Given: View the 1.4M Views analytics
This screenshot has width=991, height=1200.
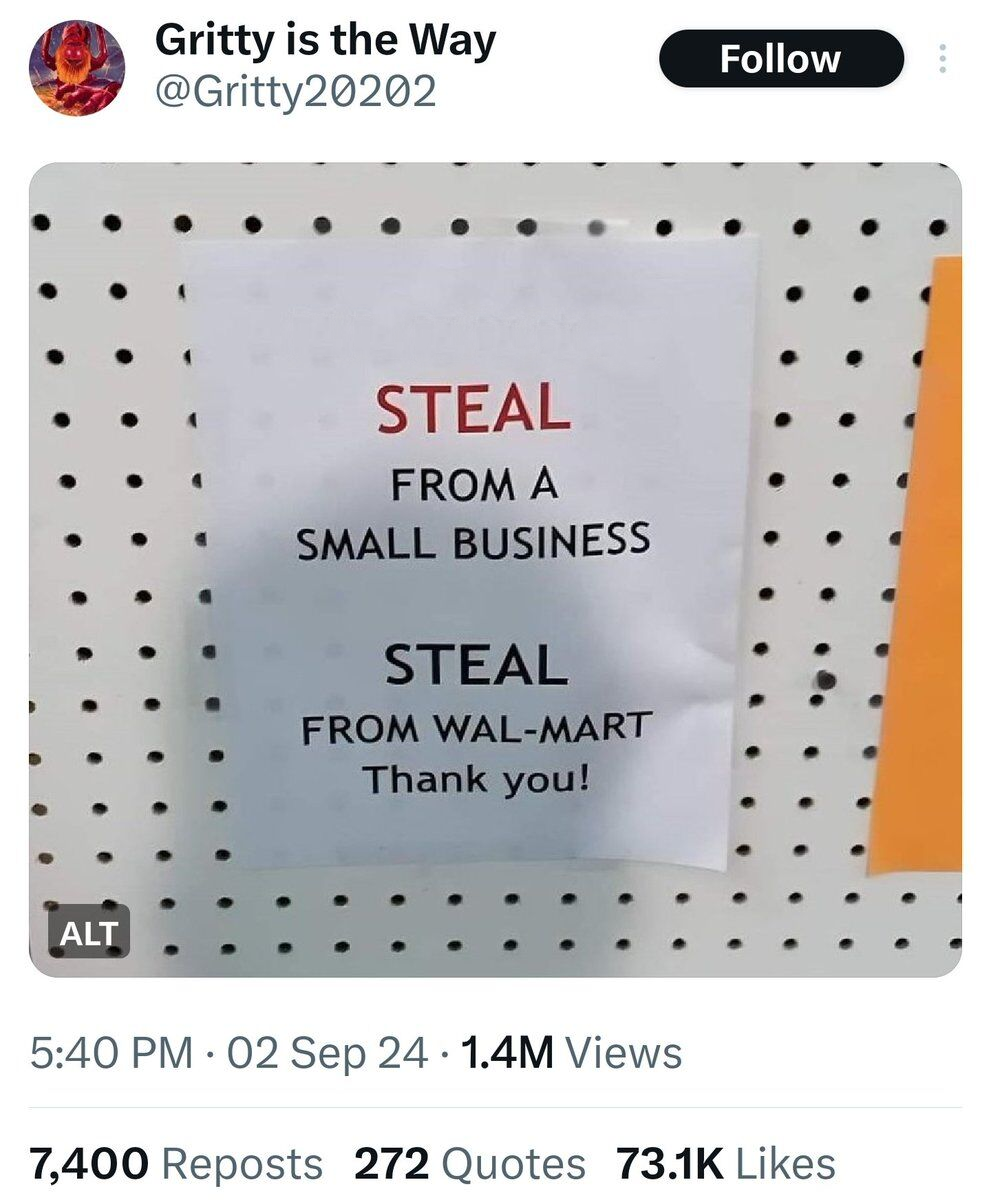Looking at the screenshot, I should click(570, 1053).
